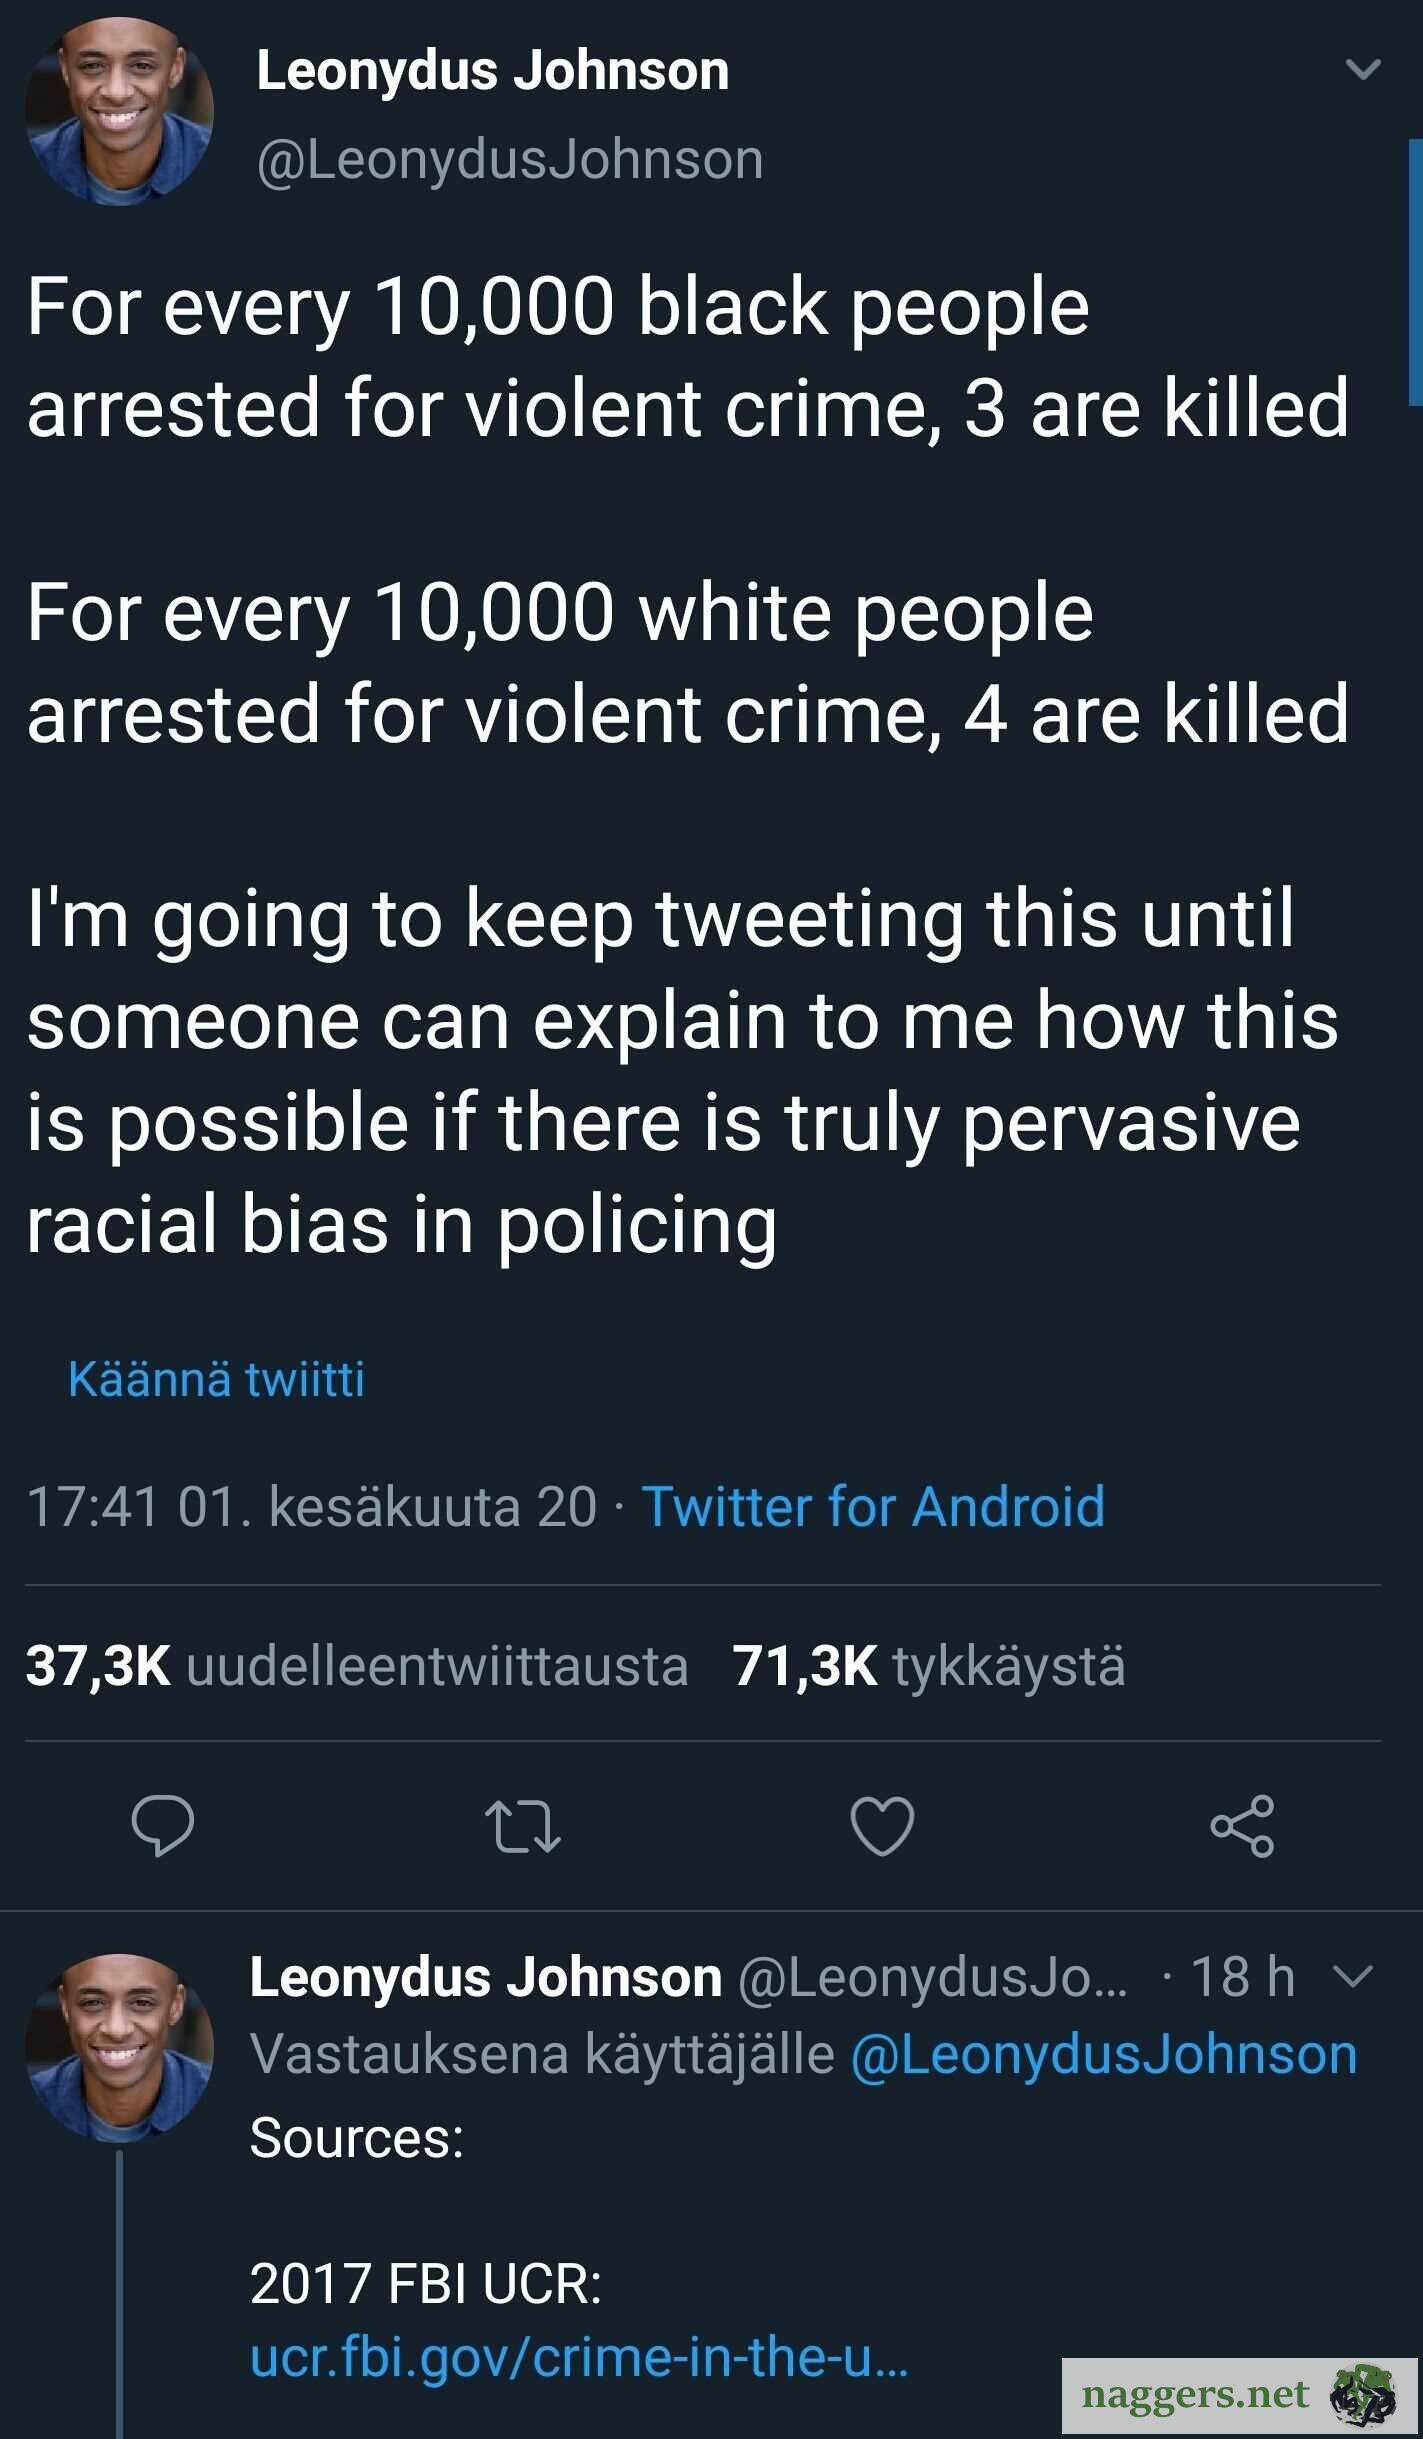Viewport: 1423px width, 2439px height.
Task: Click the reply author name Leonydus Johnson
Action: click(486, 1977)
